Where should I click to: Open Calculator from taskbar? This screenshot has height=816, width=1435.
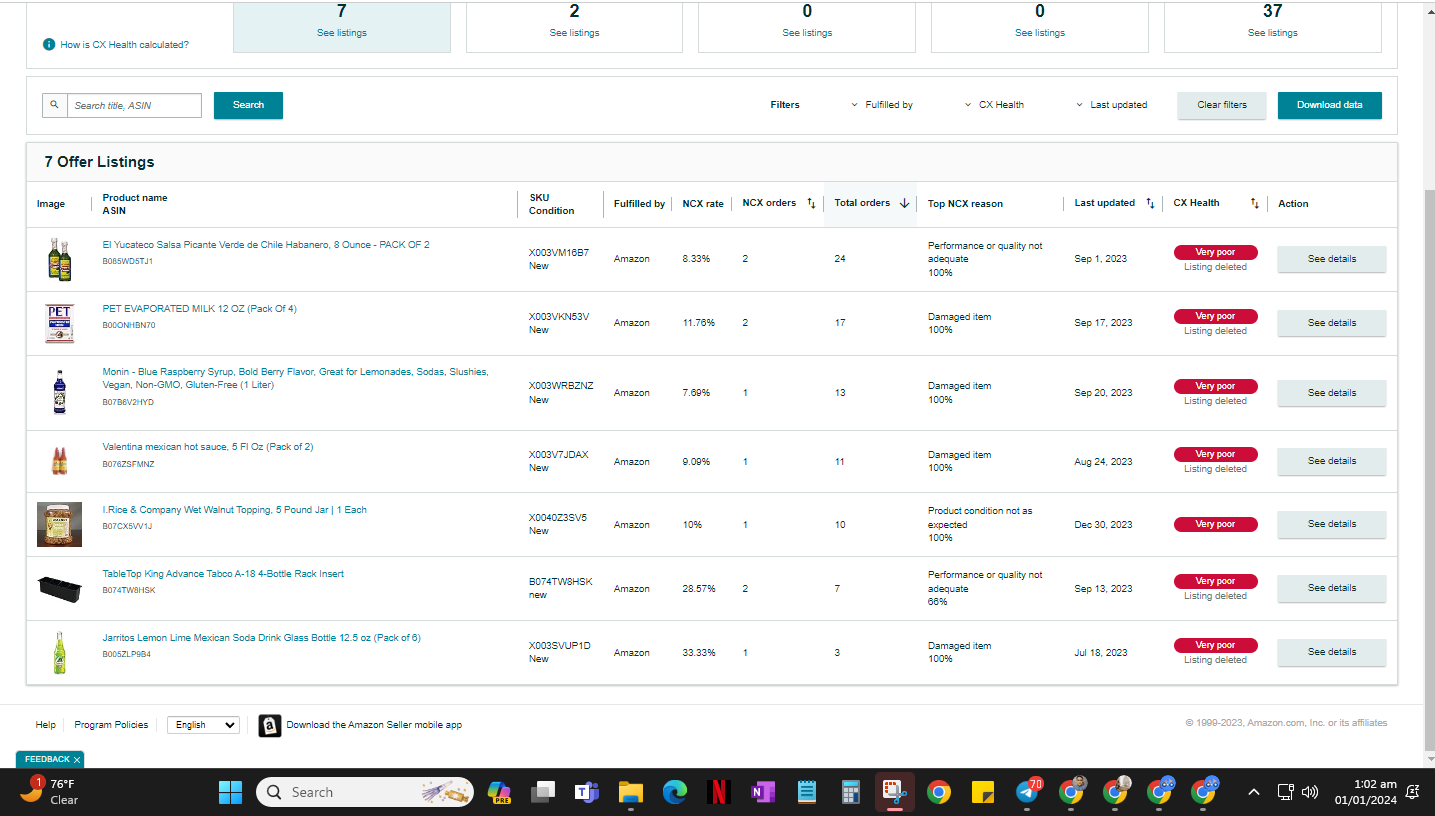pyautogui.click(x=850, y=792)
